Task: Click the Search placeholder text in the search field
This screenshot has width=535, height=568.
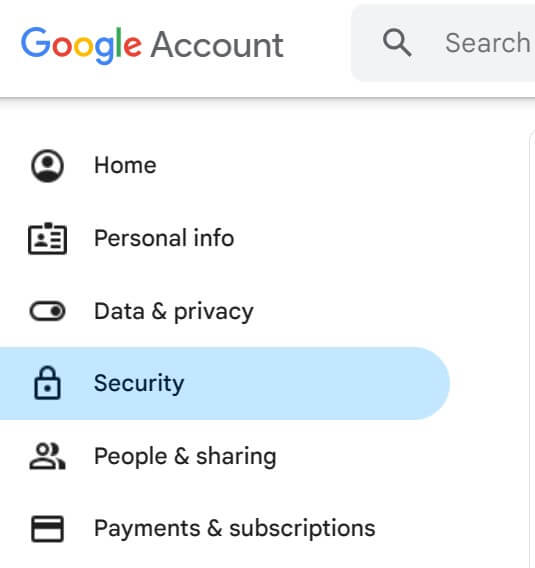Action: pos(488,43)
